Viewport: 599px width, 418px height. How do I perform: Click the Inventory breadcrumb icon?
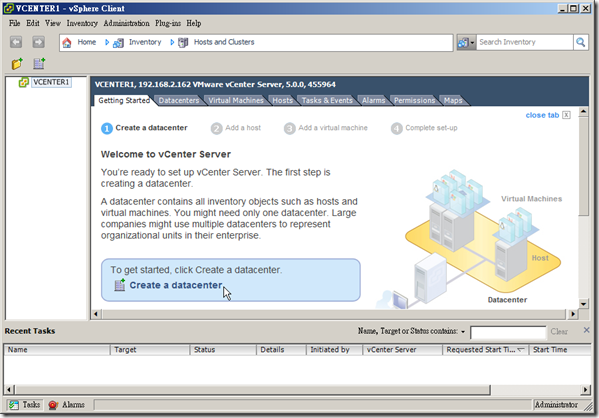(118, 43)
